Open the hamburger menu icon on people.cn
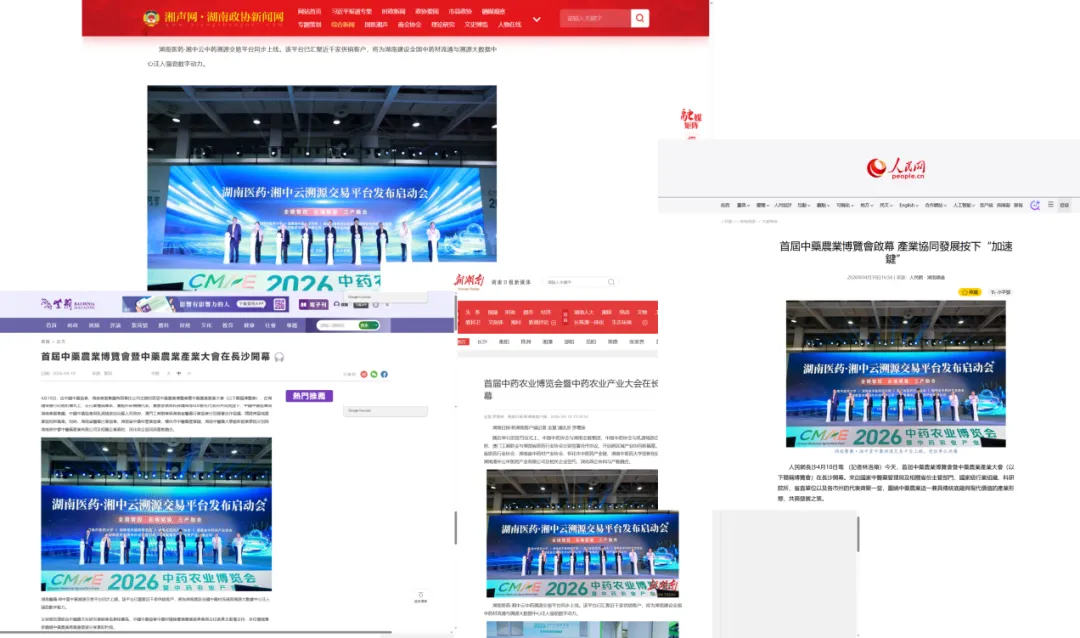Viewport: 1080px width, 638px height. click(1050, 205)
